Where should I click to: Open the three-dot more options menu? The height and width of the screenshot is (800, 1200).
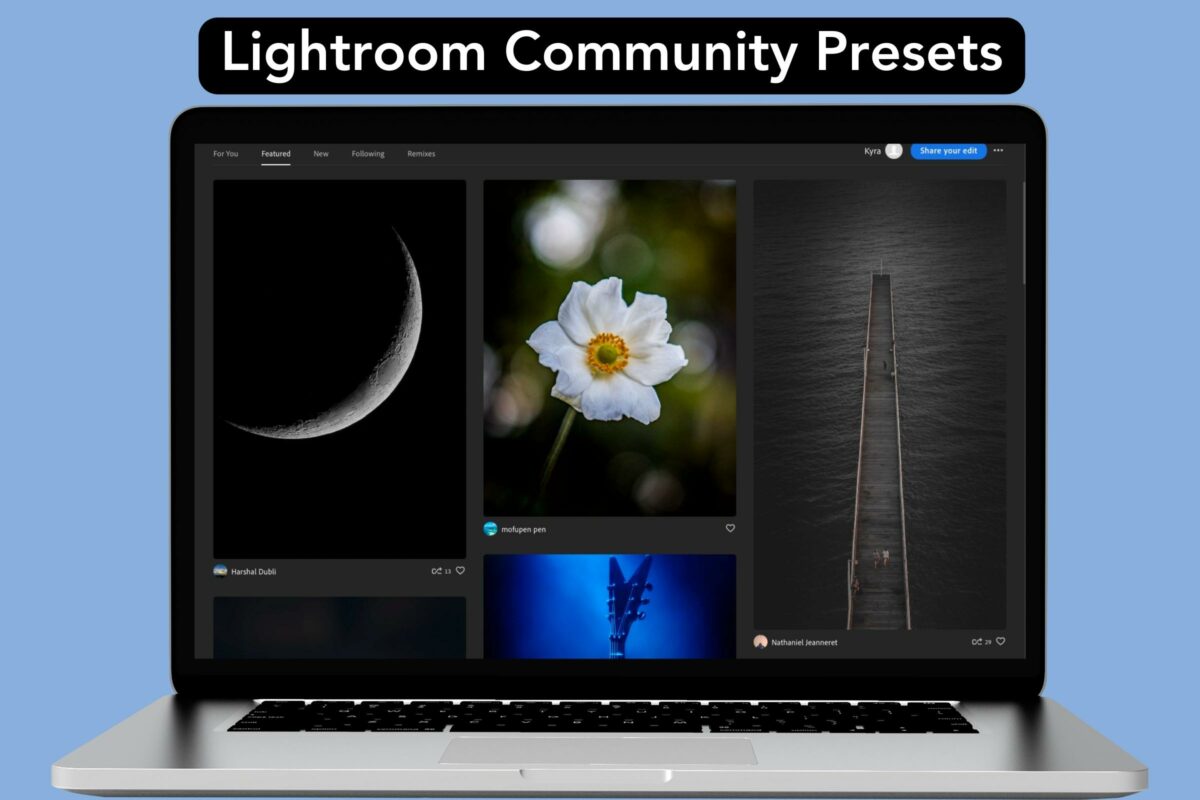998,151
